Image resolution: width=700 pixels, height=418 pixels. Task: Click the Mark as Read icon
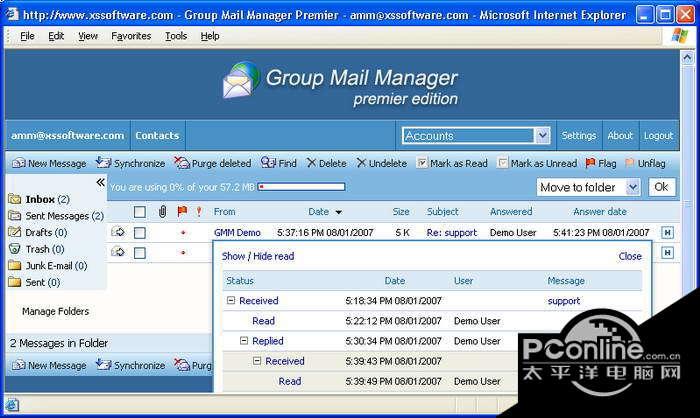422,163
